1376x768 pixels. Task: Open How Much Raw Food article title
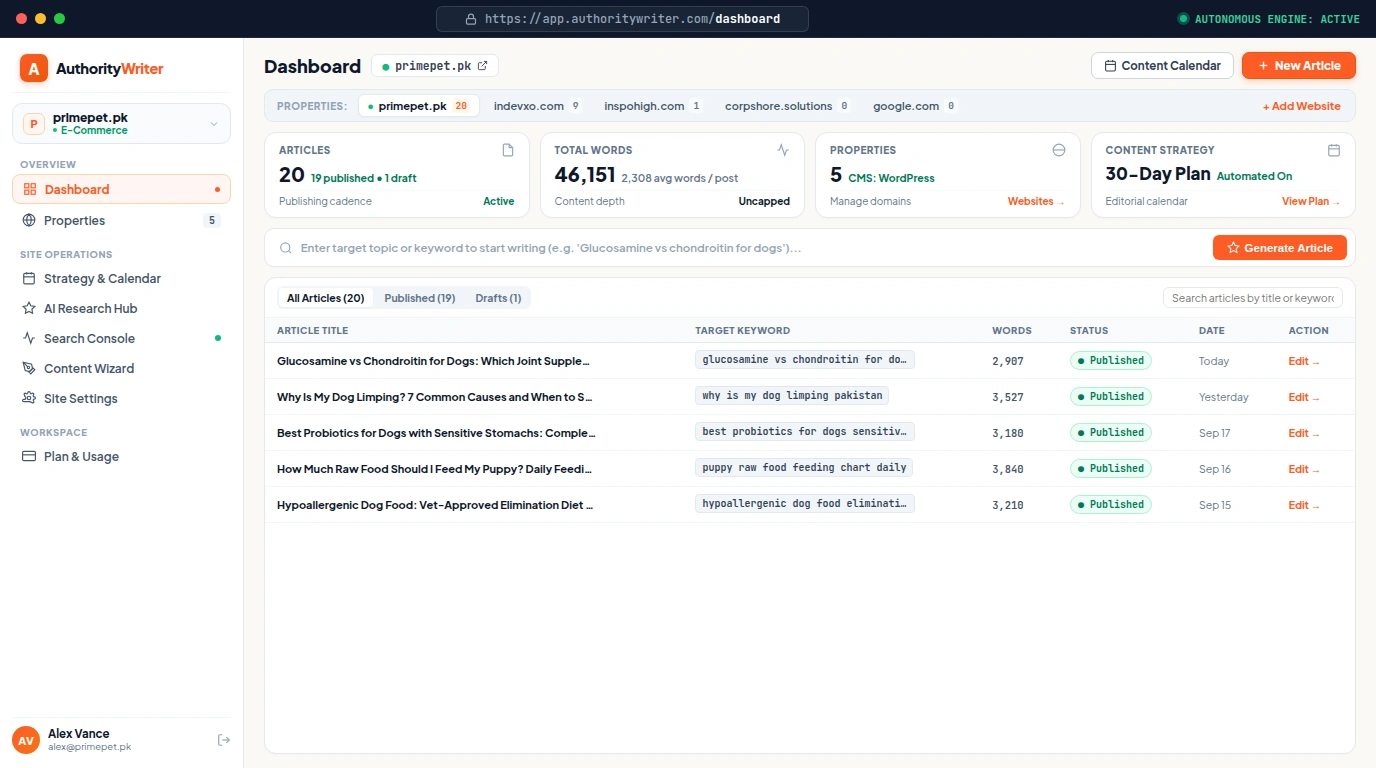tap(434, 469)
